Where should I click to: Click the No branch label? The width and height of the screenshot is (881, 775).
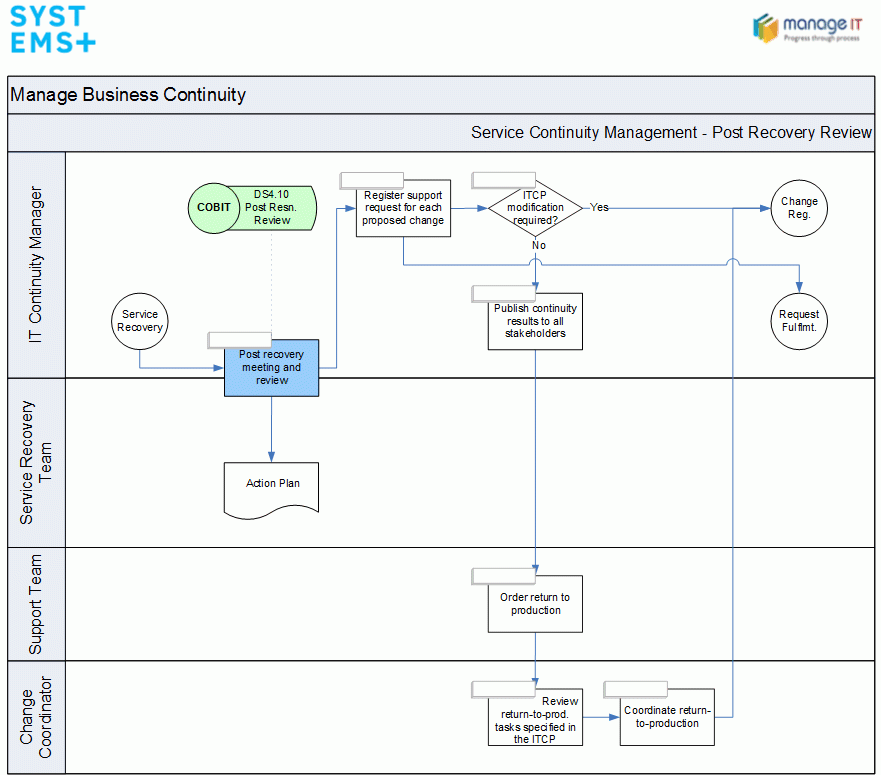click(539, 245)
